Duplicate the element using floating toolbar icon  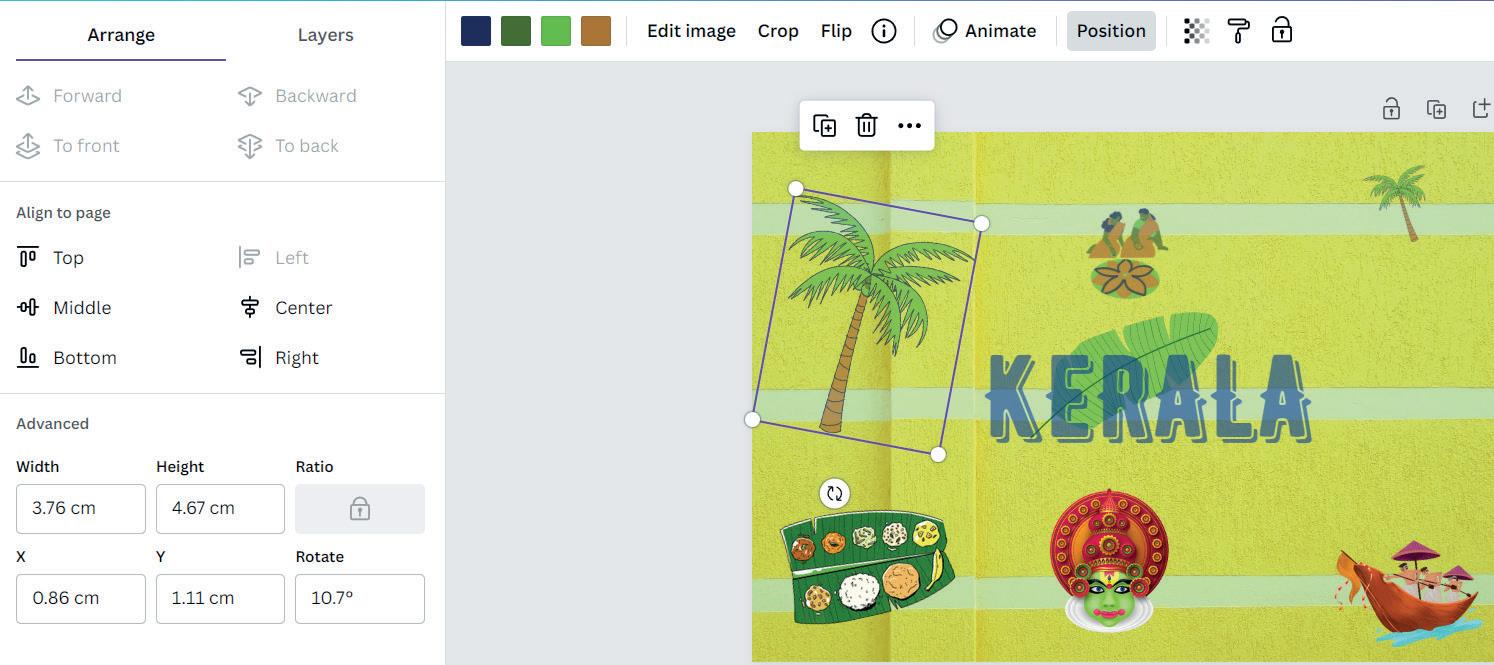pos(825,125)
